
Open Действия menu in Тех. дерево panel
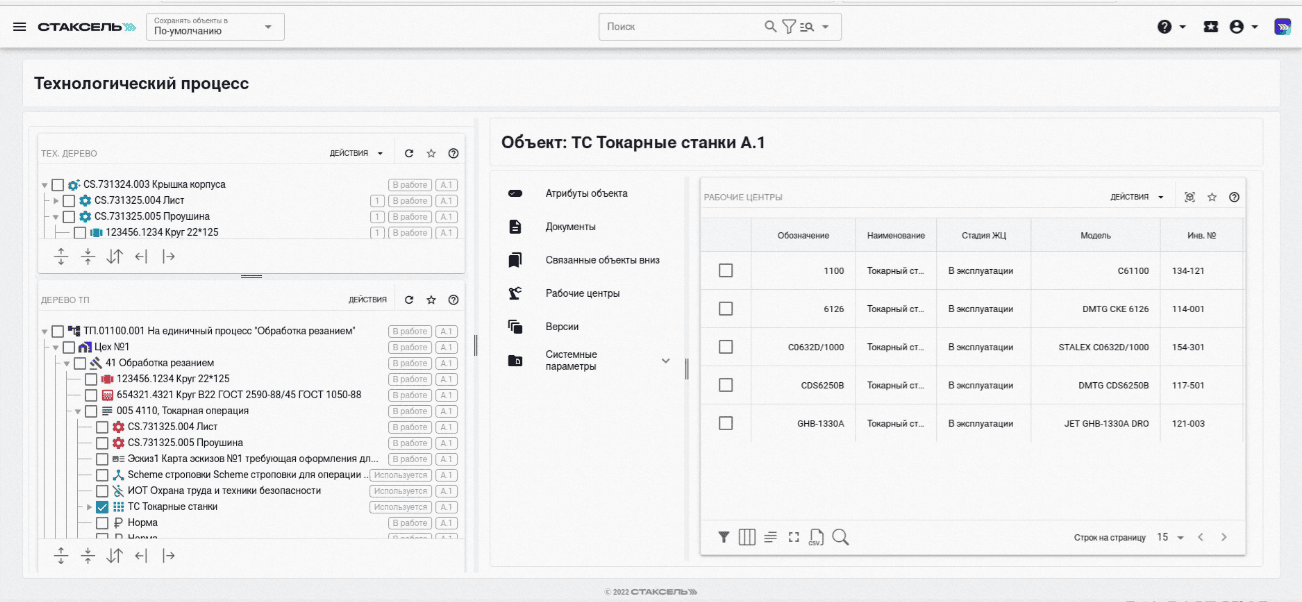[x=357, y=154]
